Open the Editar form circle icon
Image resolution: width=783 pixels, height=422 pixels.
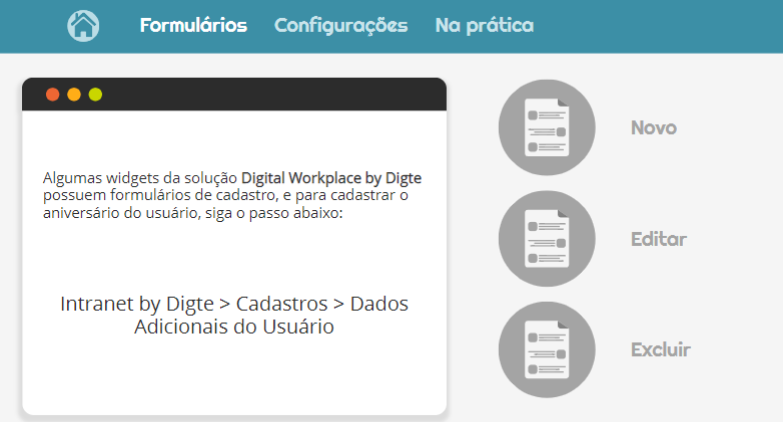547,239
